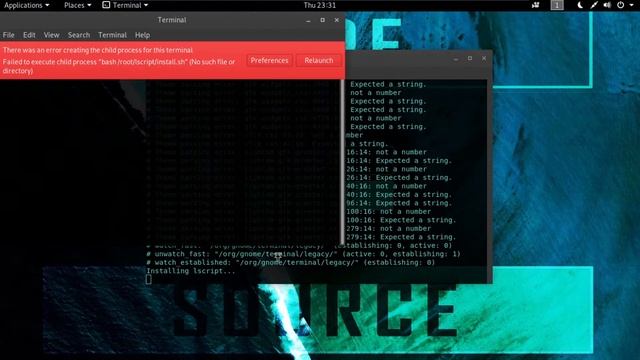Click the 'unwatch_fast' output line
This screenshot has width=640, height=360.
(303, 254)
